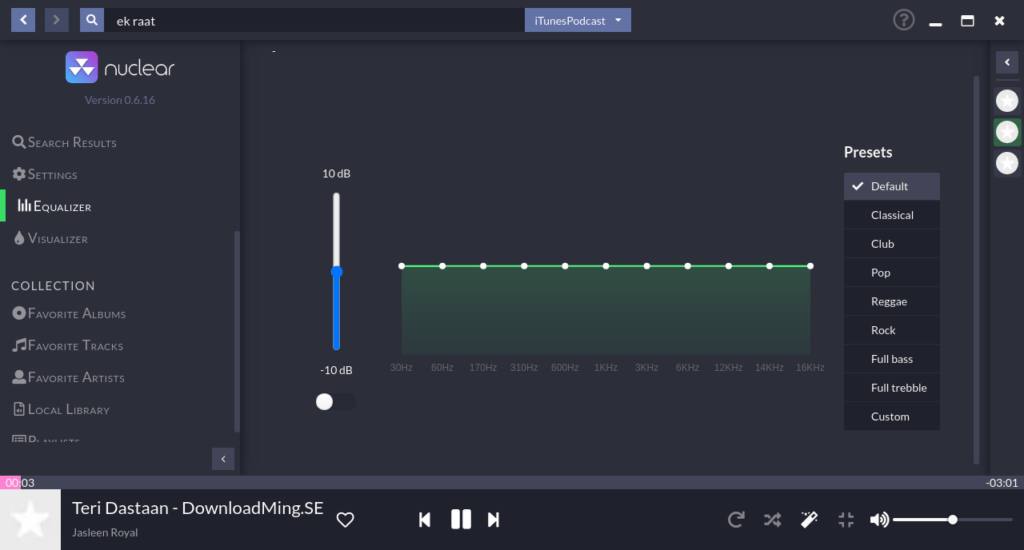Click the Nuclear logo
1024x550 pixels.
pos(120,67)
